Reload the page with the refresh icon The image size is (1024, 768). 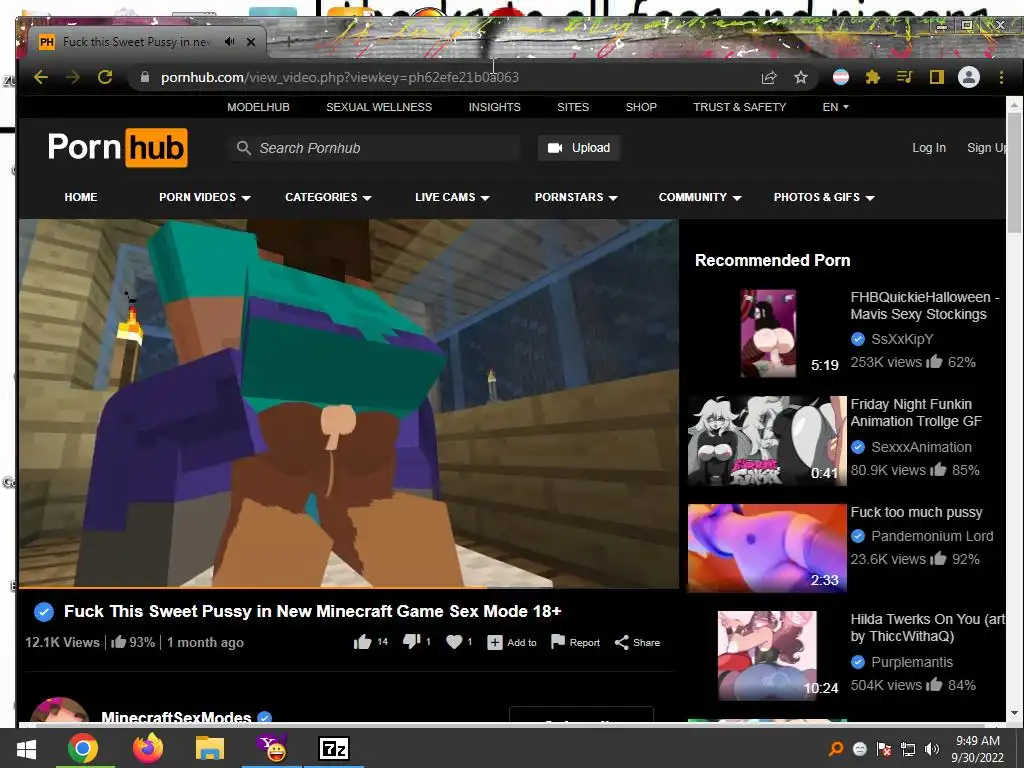(x=104, y=77)
